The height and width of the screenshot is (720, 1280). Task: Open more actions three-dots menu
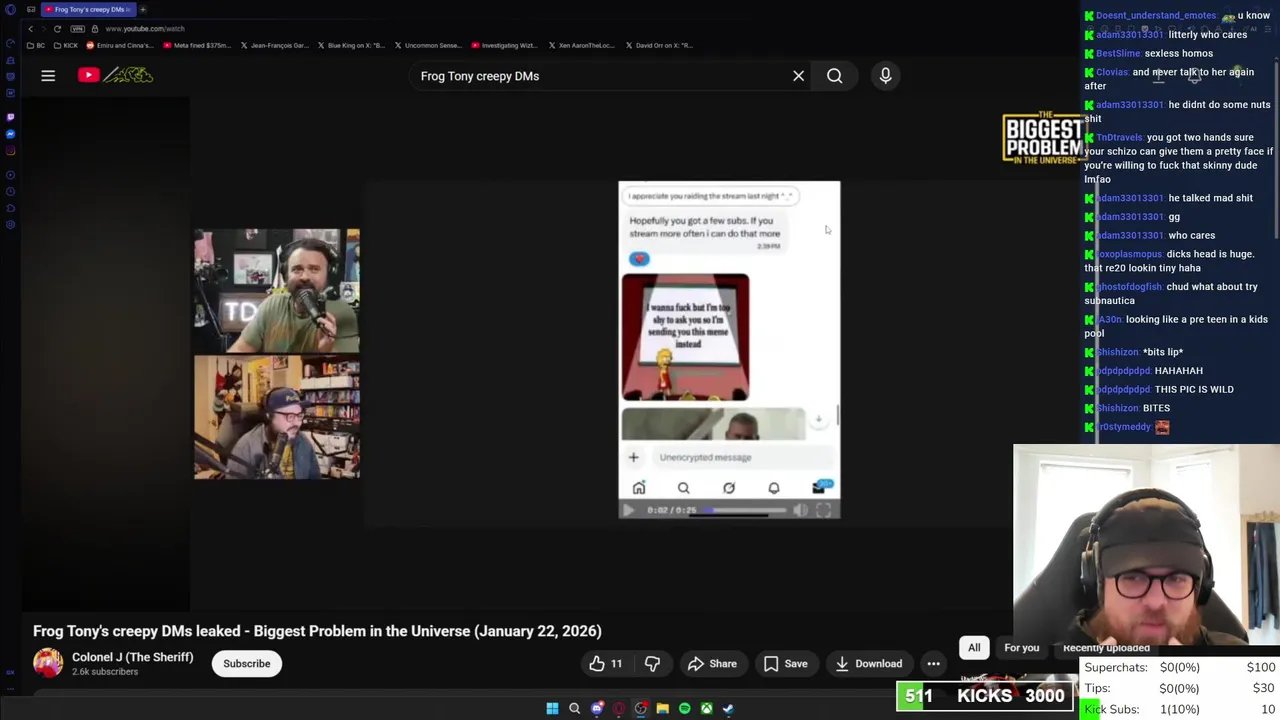933,663
